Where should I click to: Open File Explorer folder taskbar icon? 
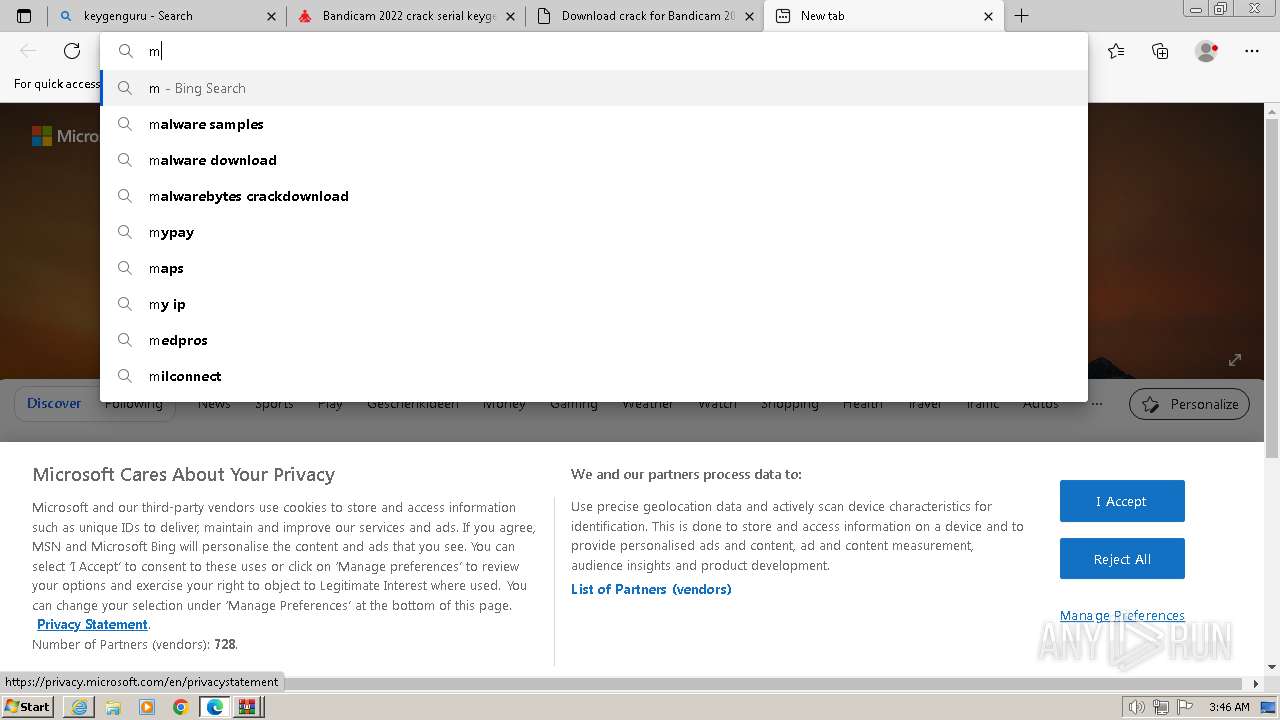[x=113, y=707]
